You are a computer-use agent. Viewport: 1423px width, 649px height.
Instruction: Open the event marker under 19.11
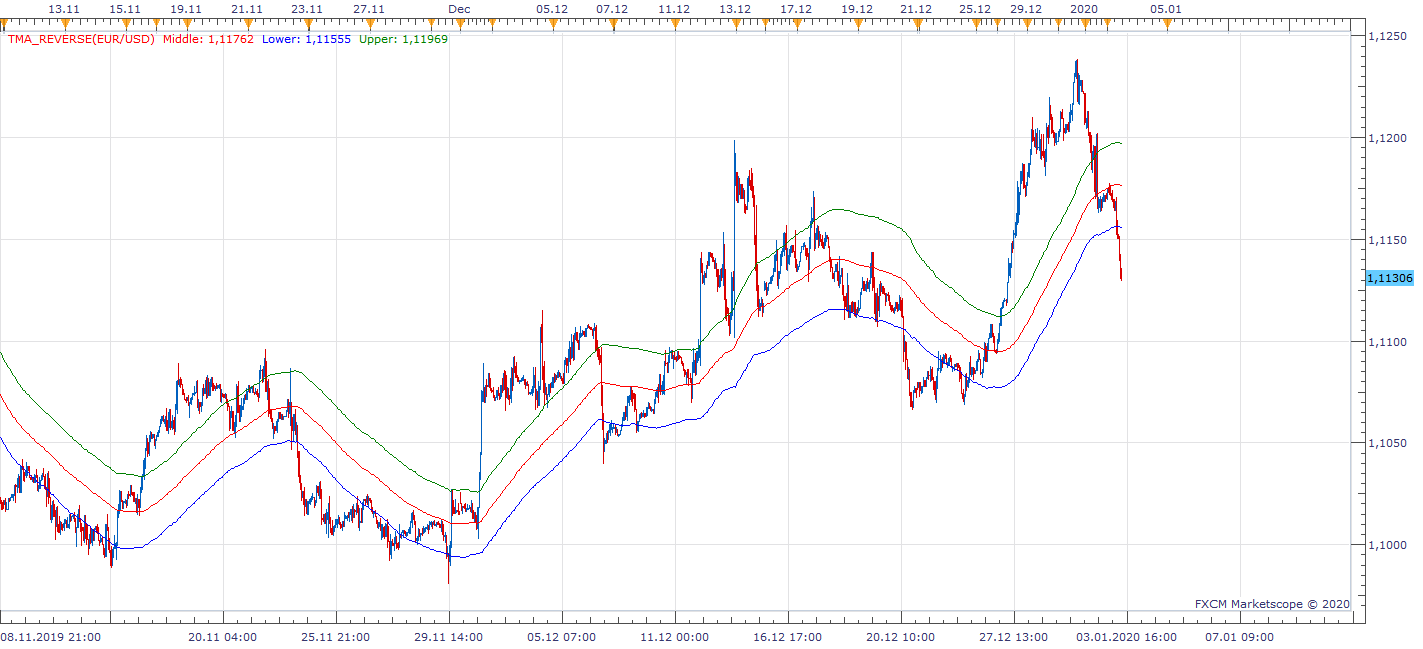pos(186,23)
